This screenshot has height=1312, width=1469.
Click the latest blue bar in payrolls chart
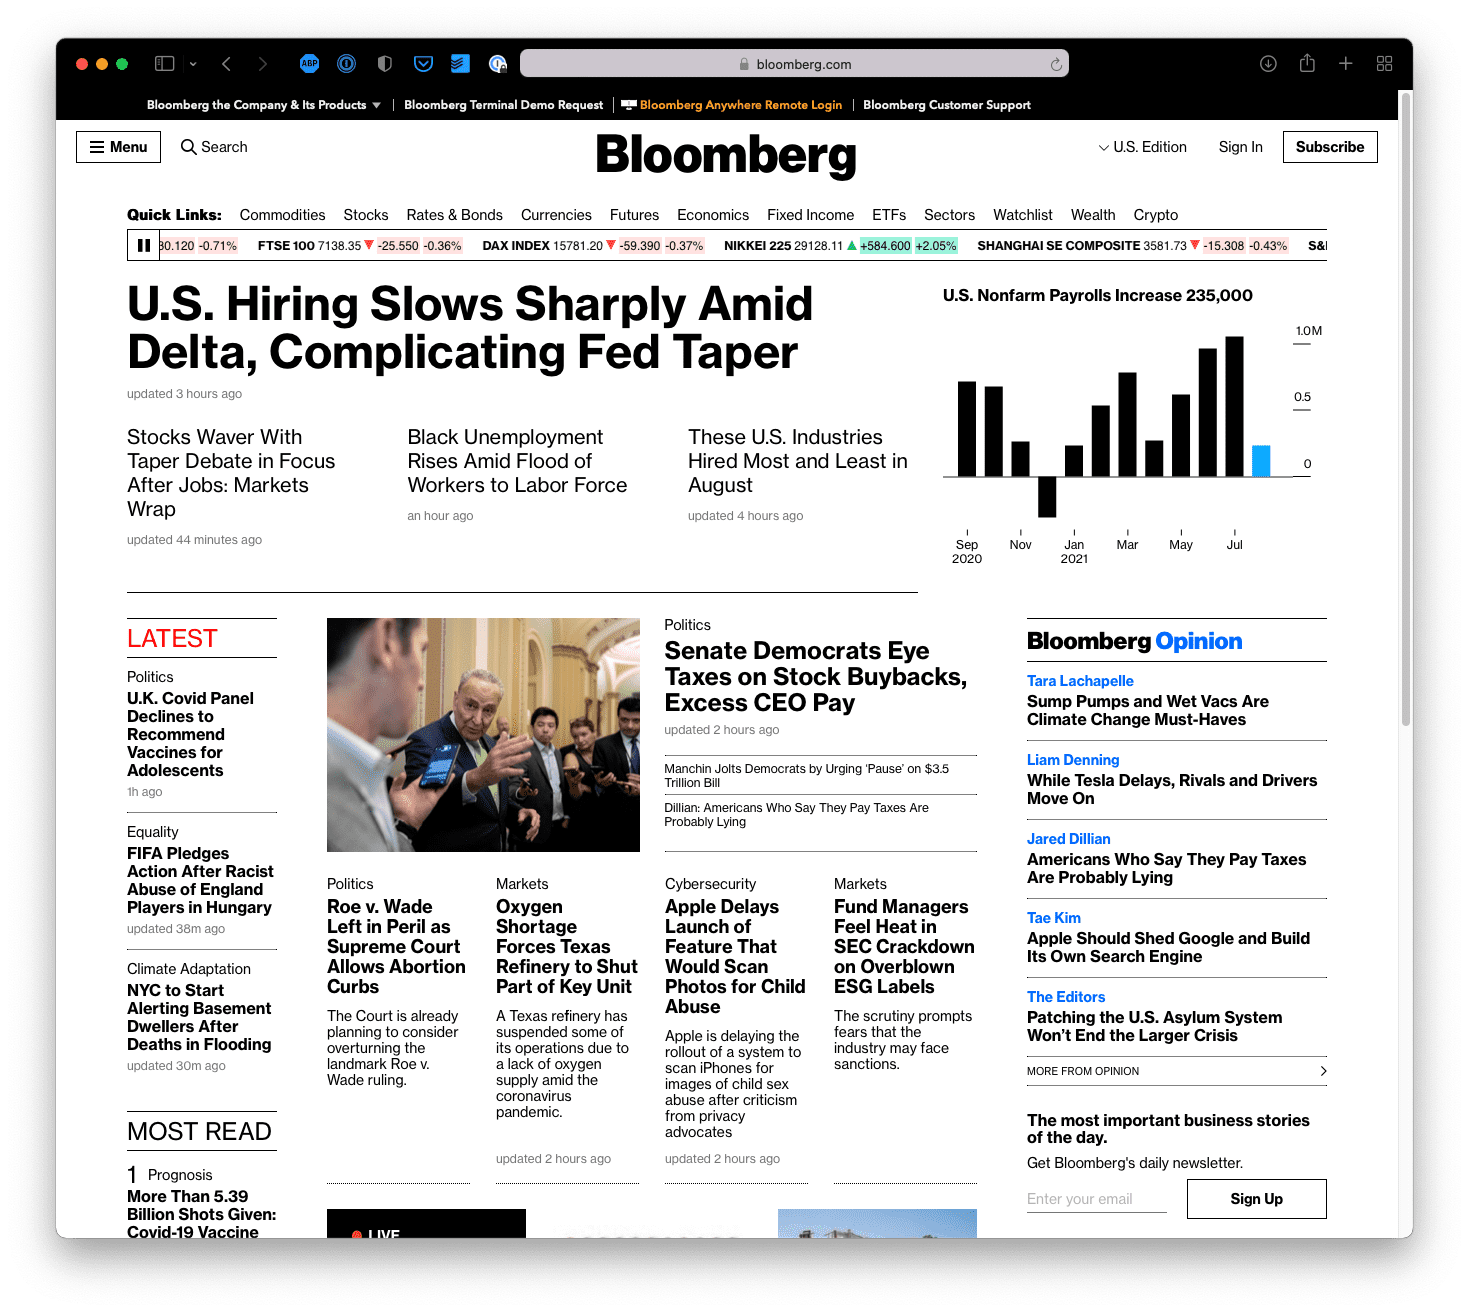tap(1262, 461)
